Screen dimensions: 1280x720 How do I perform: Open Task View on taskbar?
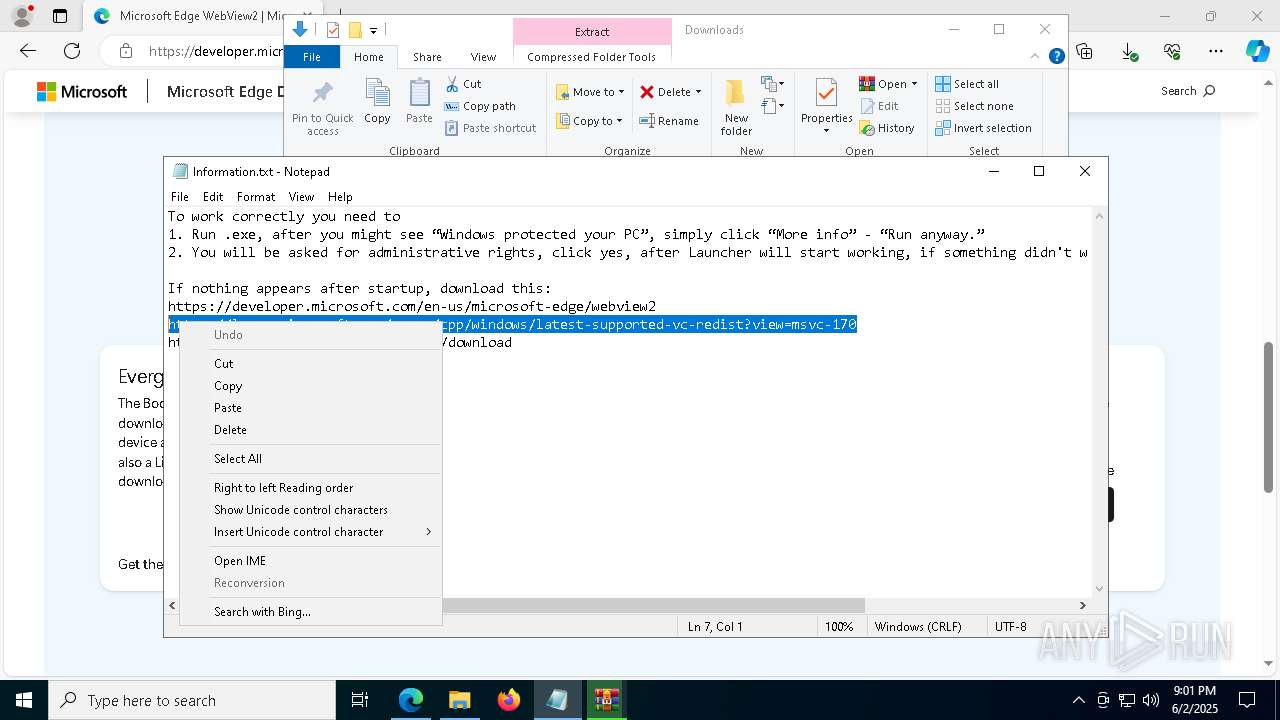click(360, 700)
